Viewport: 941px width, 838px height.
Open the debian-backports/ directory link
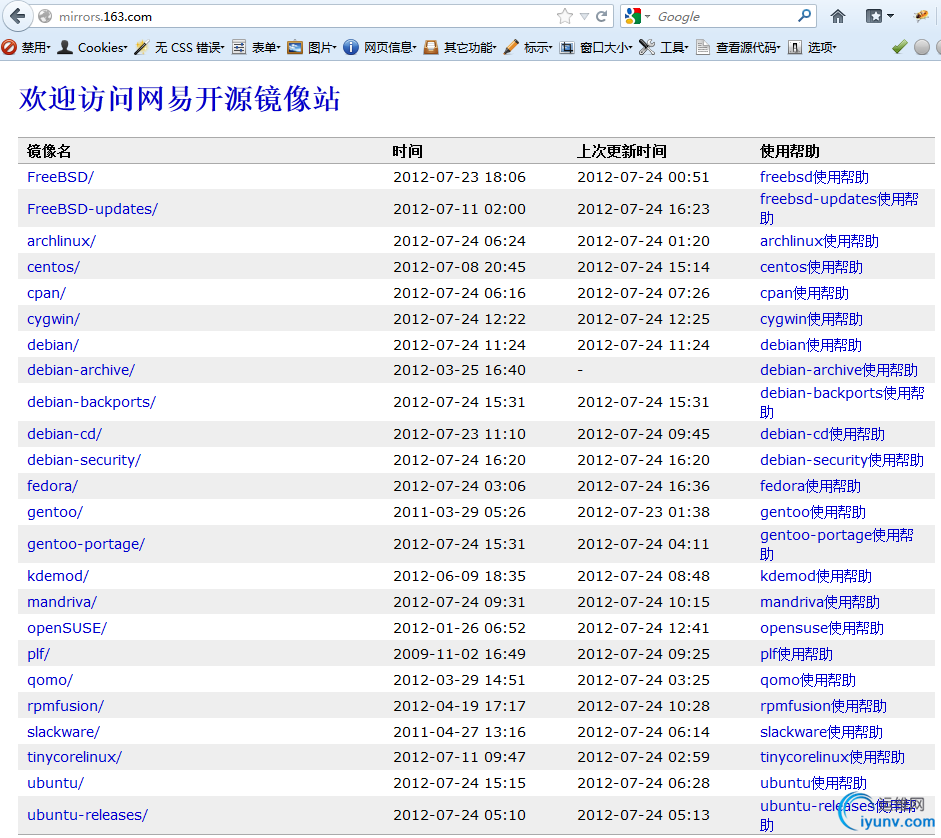(x=91, y=402)
